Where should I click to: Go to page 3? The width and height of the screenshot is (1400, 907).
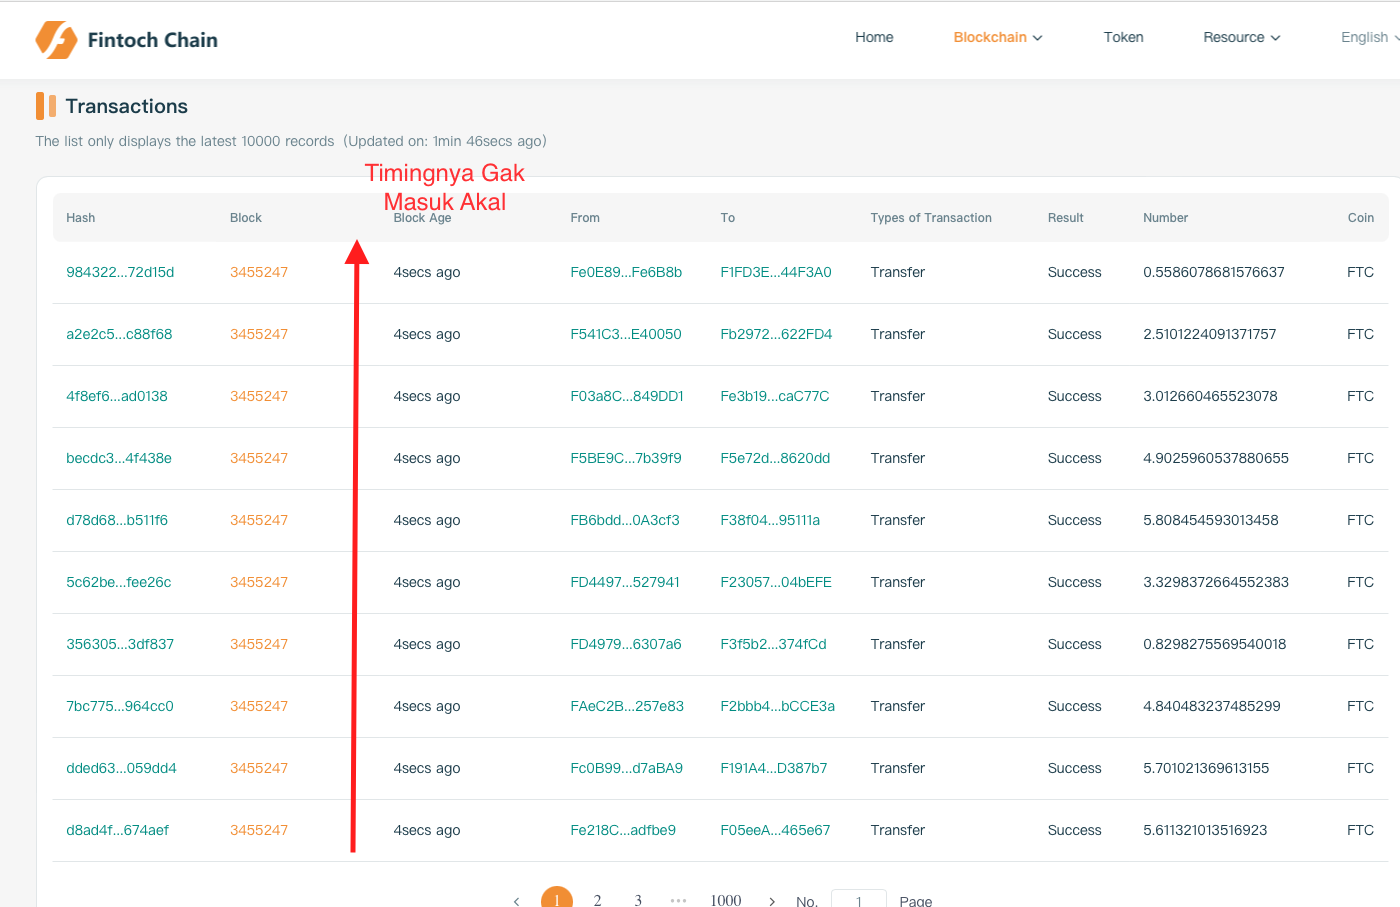pos(638,901)
